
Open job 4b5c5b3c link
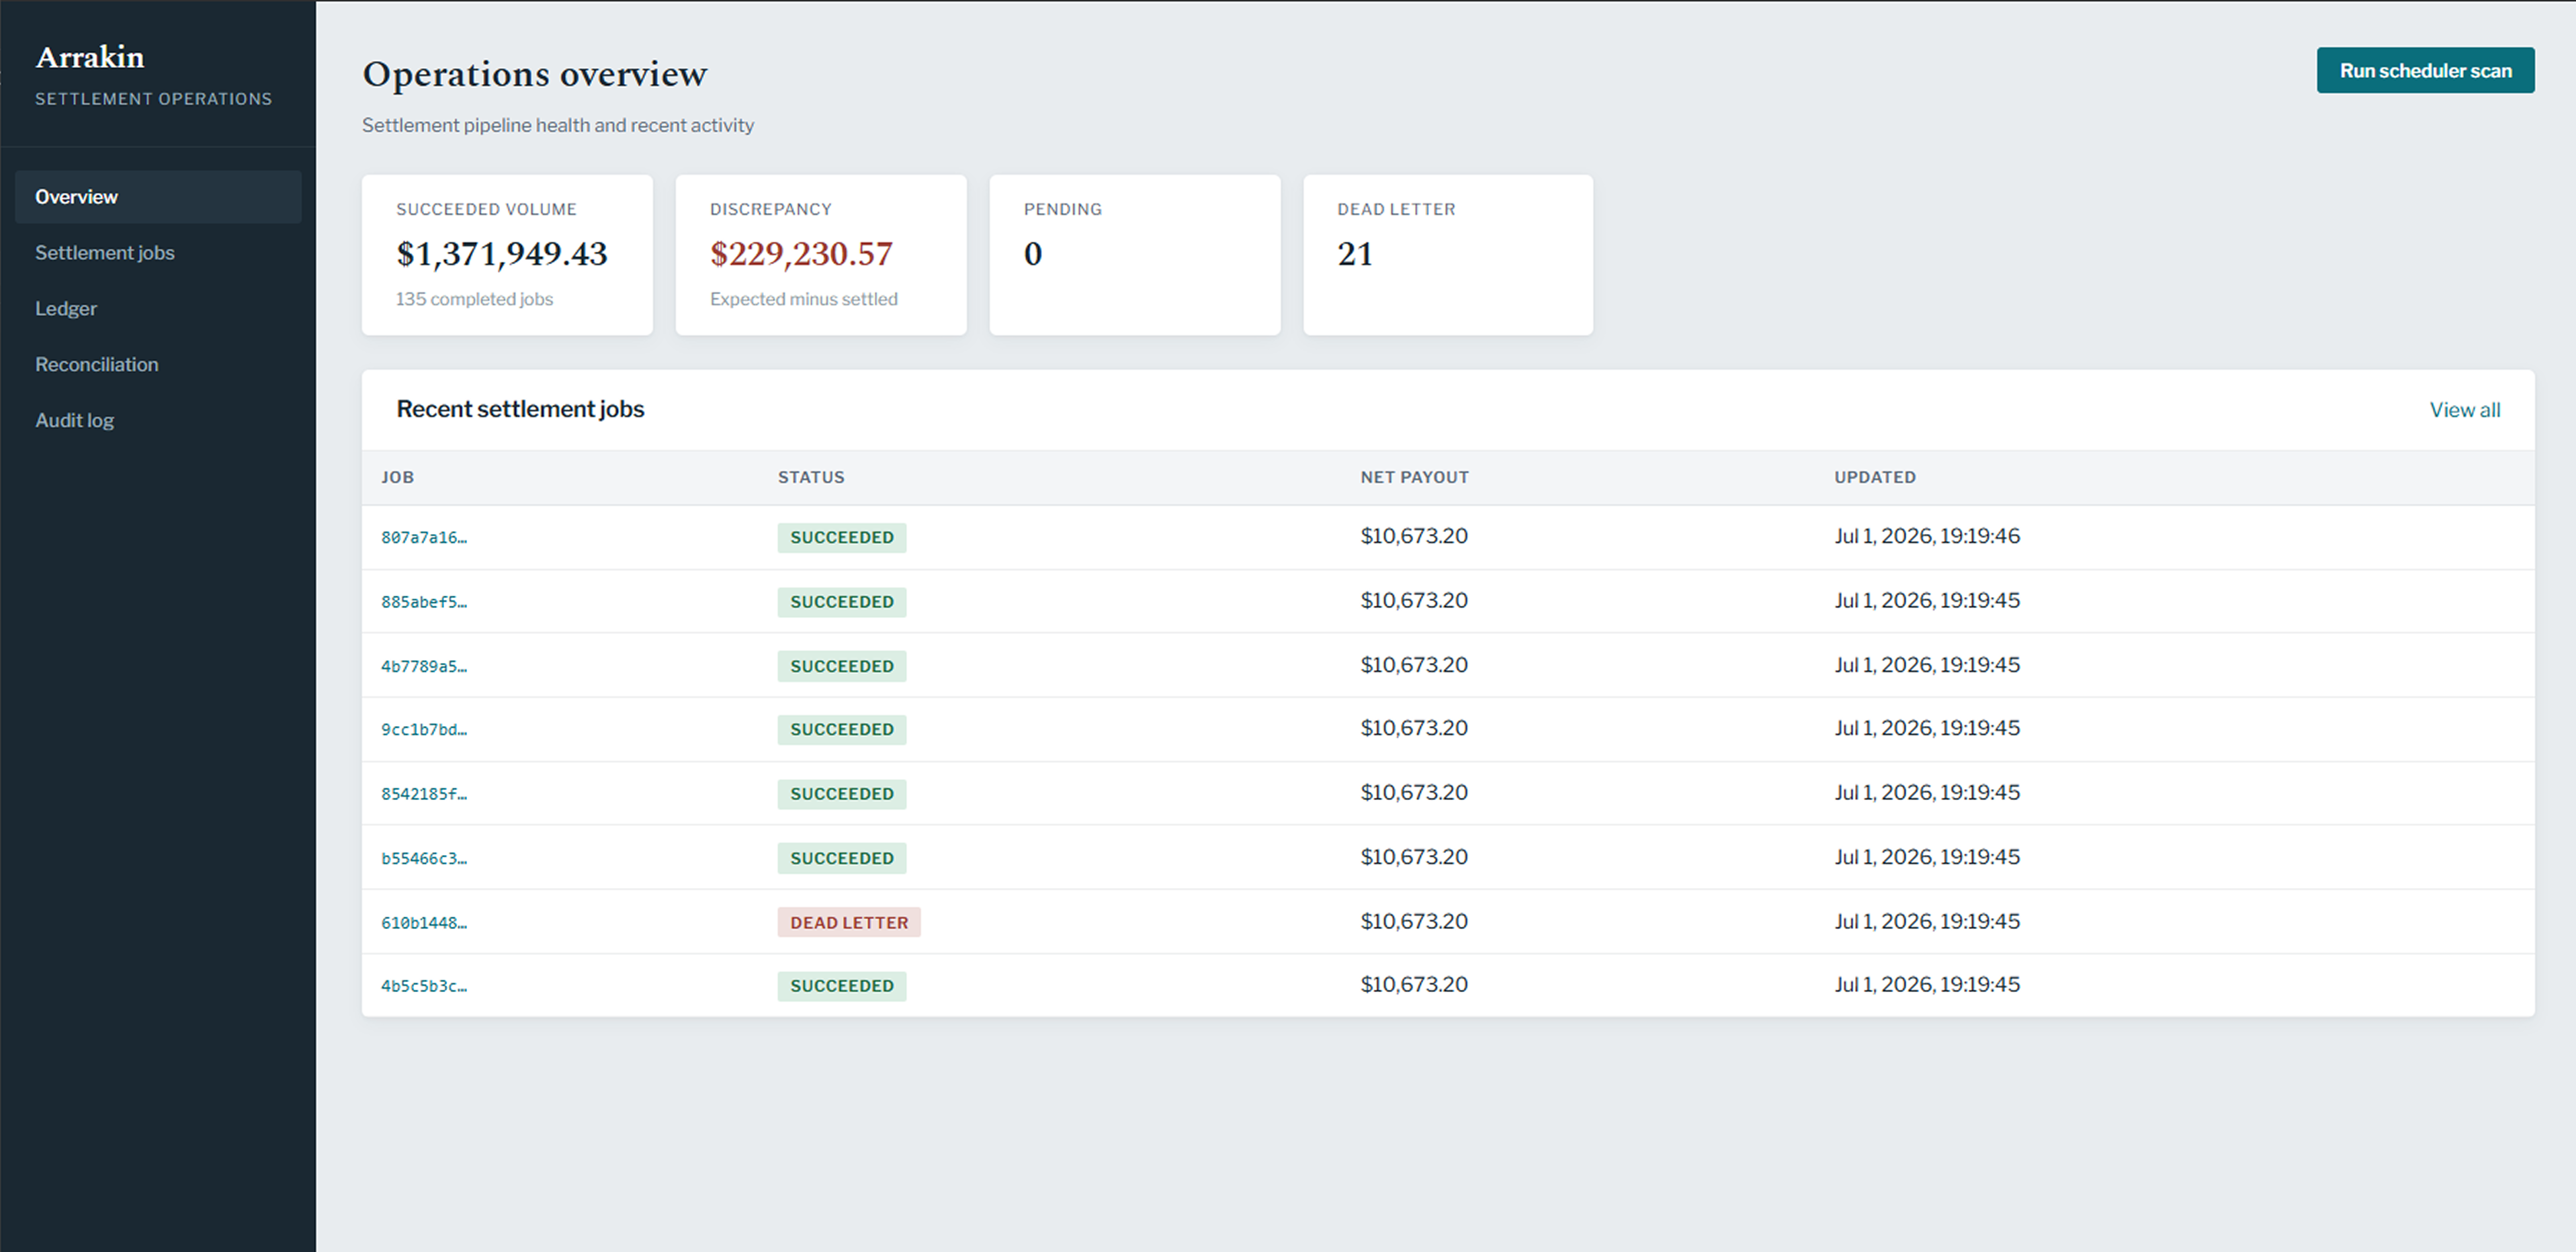pos(424,986)
